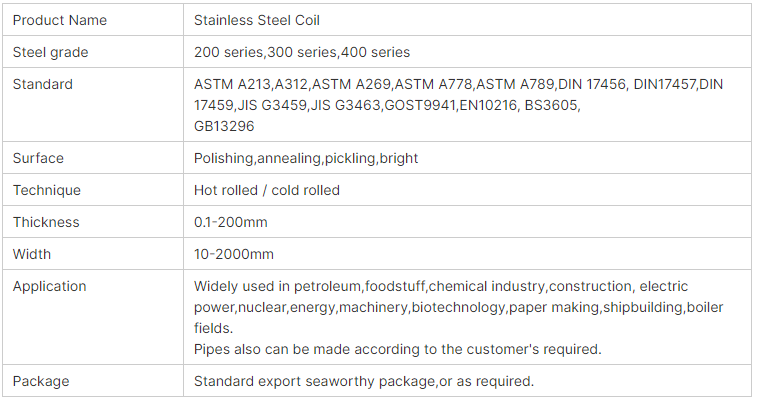Click the Pipes also can be made sentence
The width and height of the screenshot is (757, 402).
(x=397, y=349)
